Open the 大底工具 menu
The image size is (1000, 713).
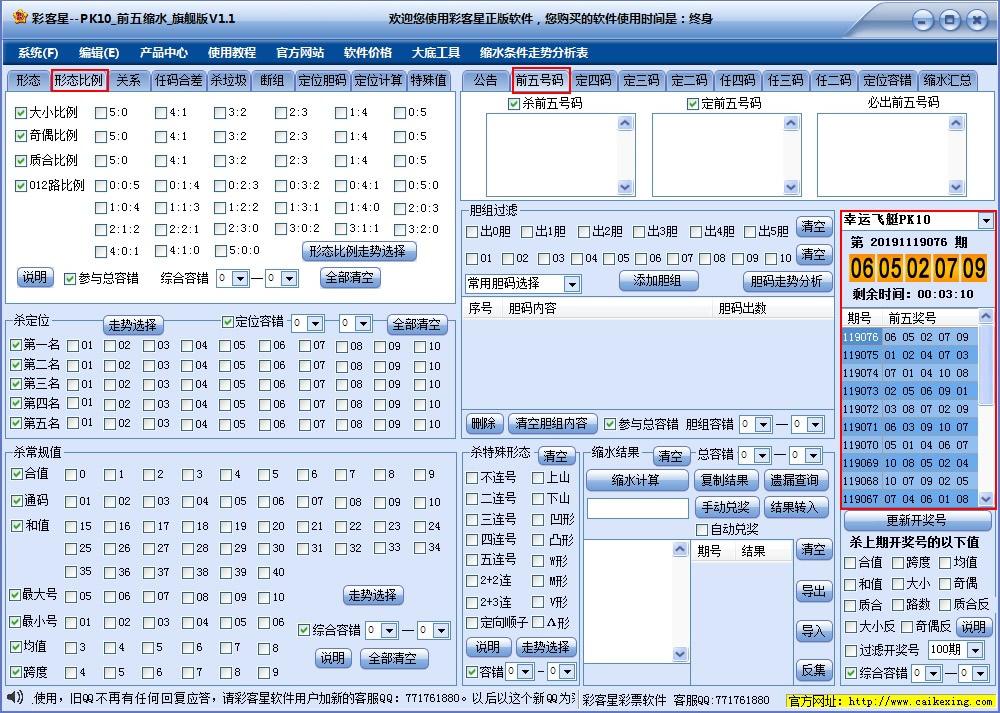(436, 52)
